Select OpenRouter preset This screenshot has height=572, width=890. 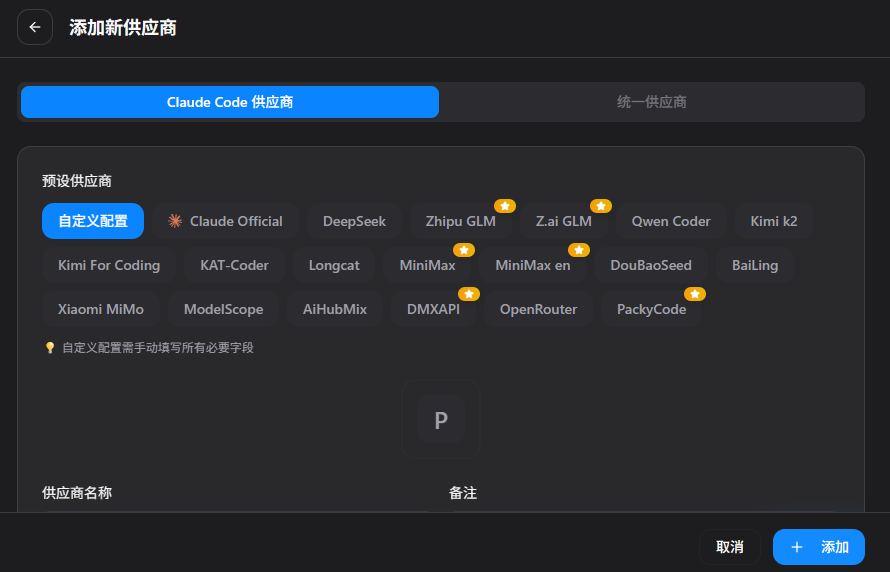[x=538, y=309]
